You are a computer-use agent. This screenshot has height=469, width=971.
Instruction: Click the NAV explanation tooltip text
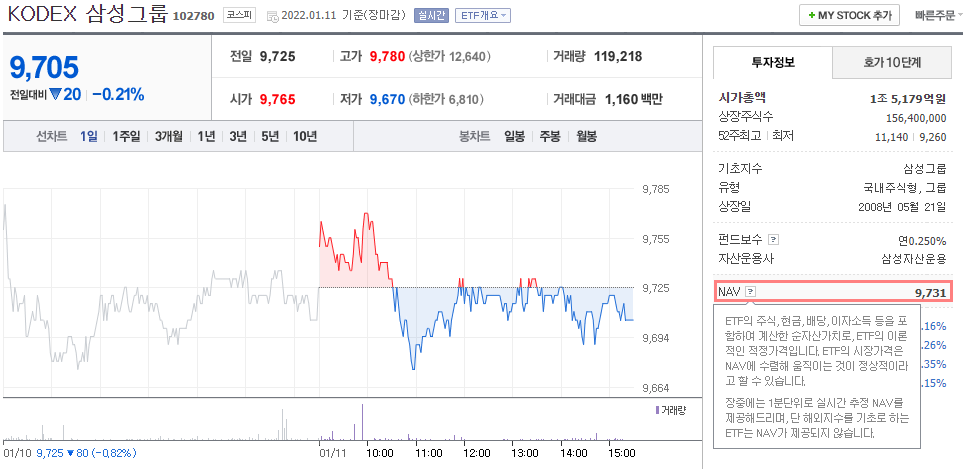(x=816, y=375)
